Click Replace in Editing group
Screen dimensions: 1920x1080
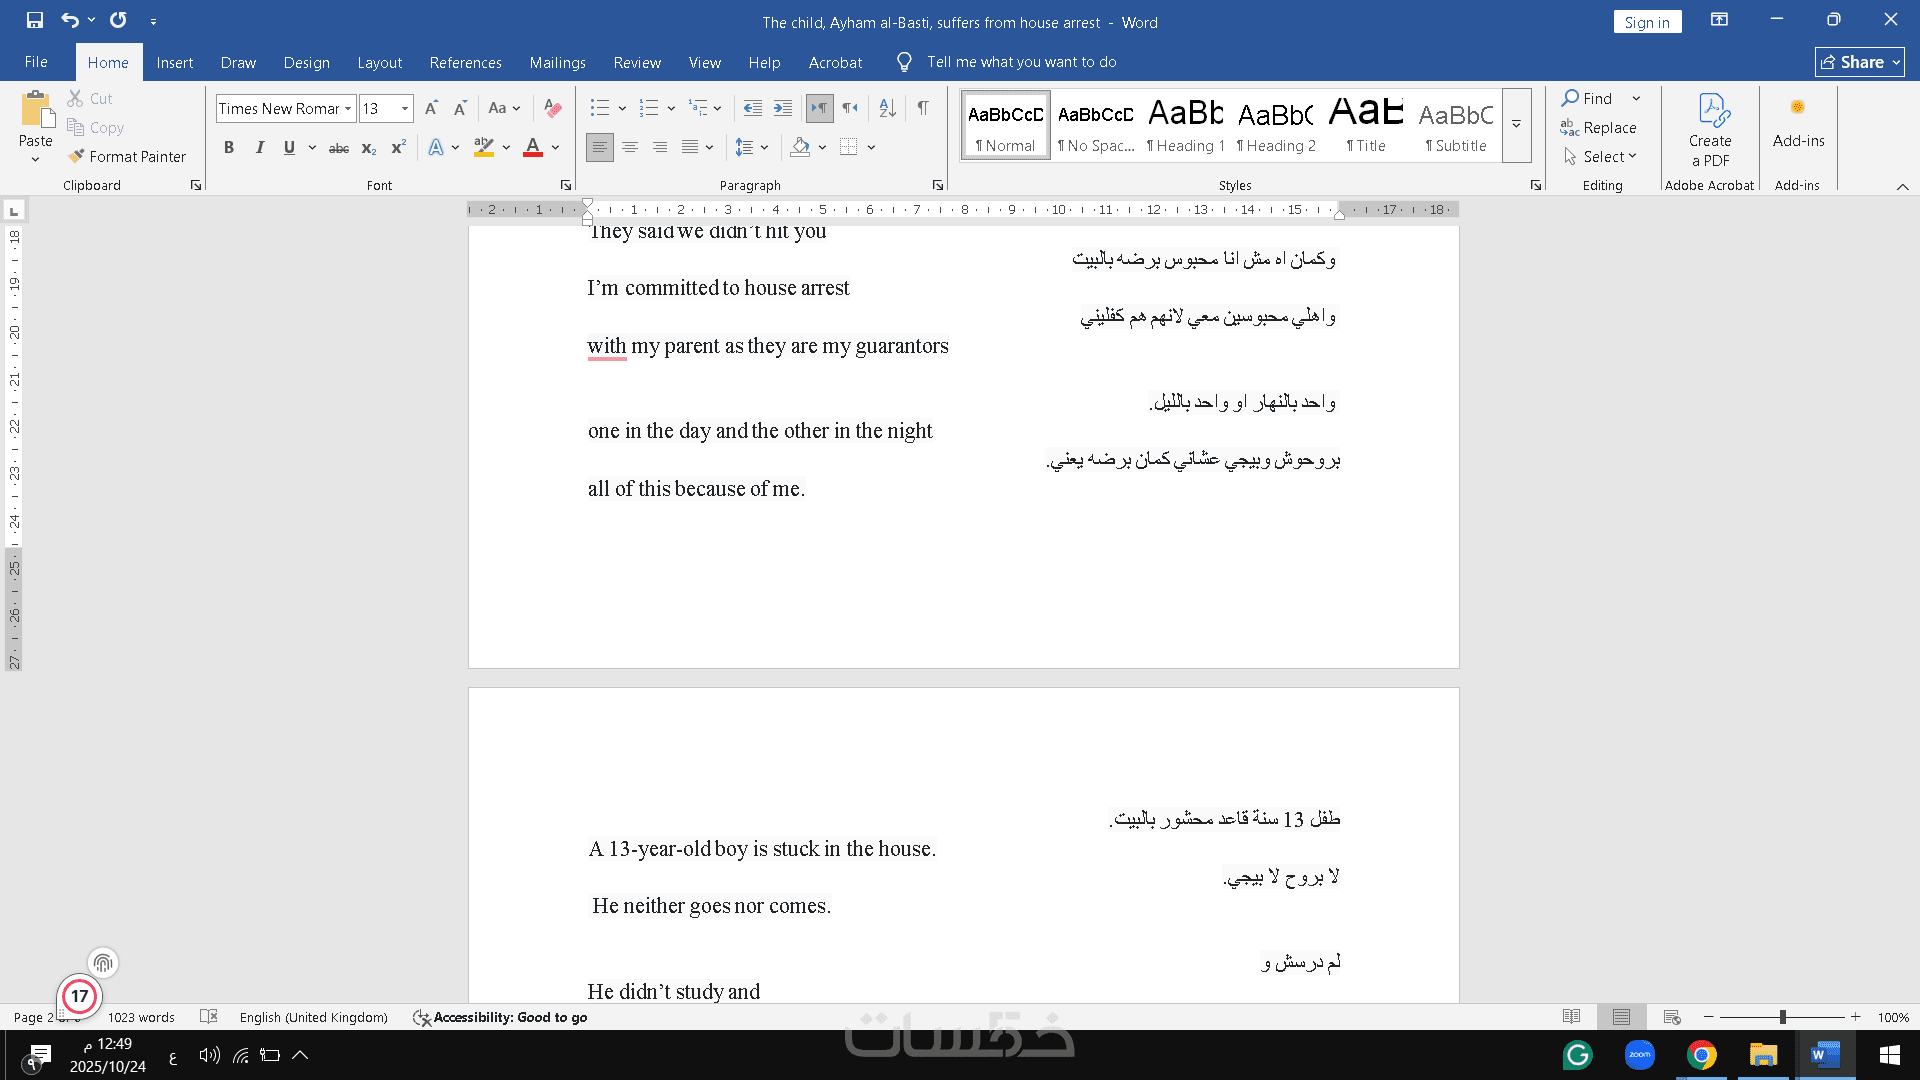(x=1599, y=127)
